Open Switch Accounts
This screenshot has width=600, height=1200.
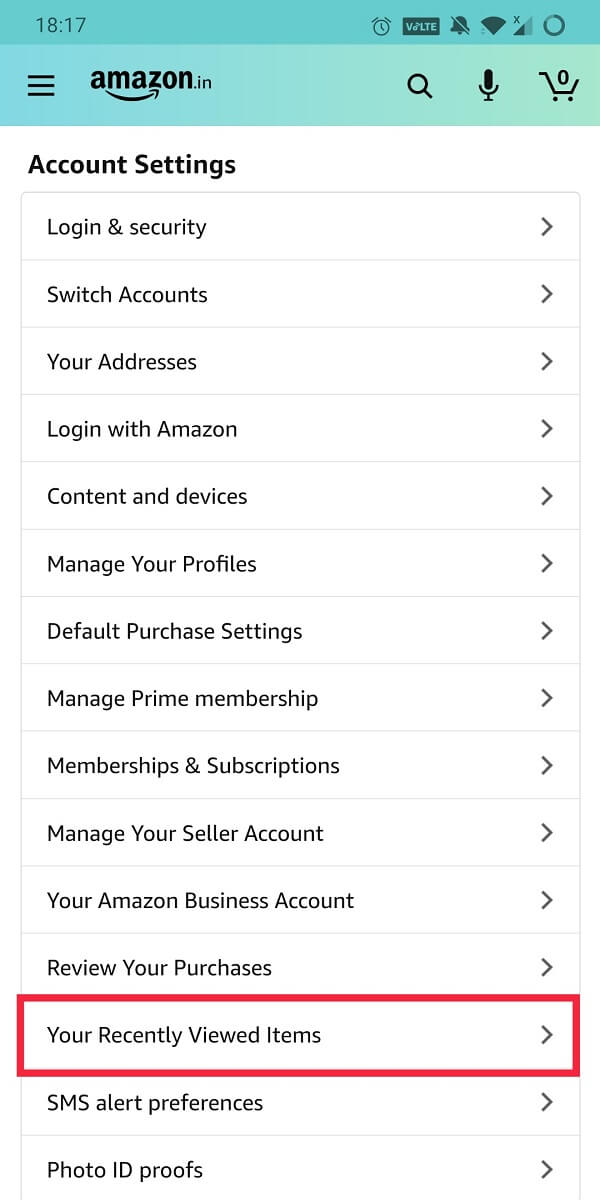tap(127, 294)
